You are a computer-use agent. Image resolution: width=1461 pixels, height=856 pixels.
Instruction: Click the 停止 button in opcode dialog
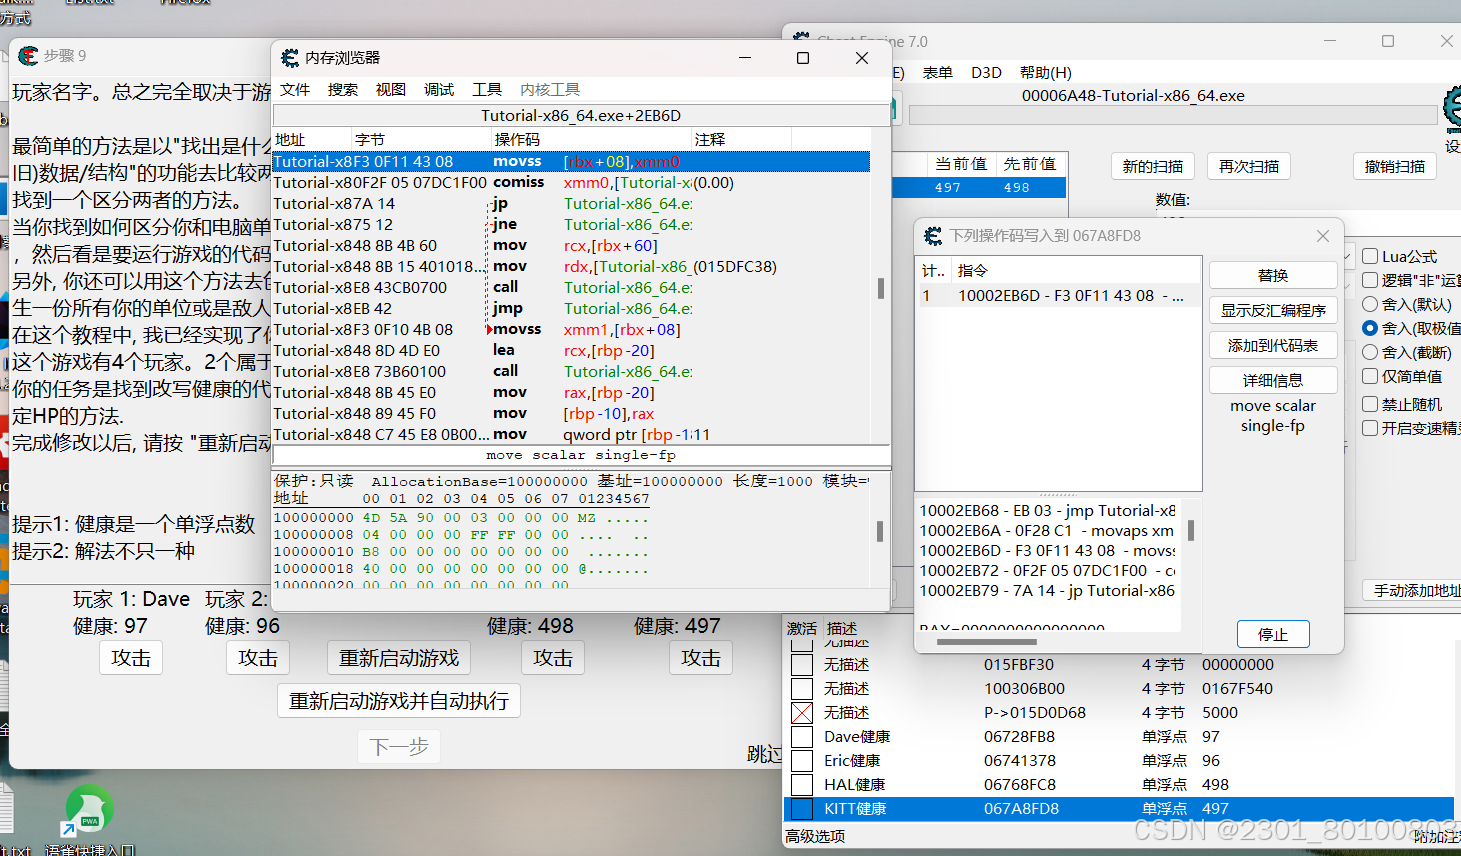point(1273,634)
